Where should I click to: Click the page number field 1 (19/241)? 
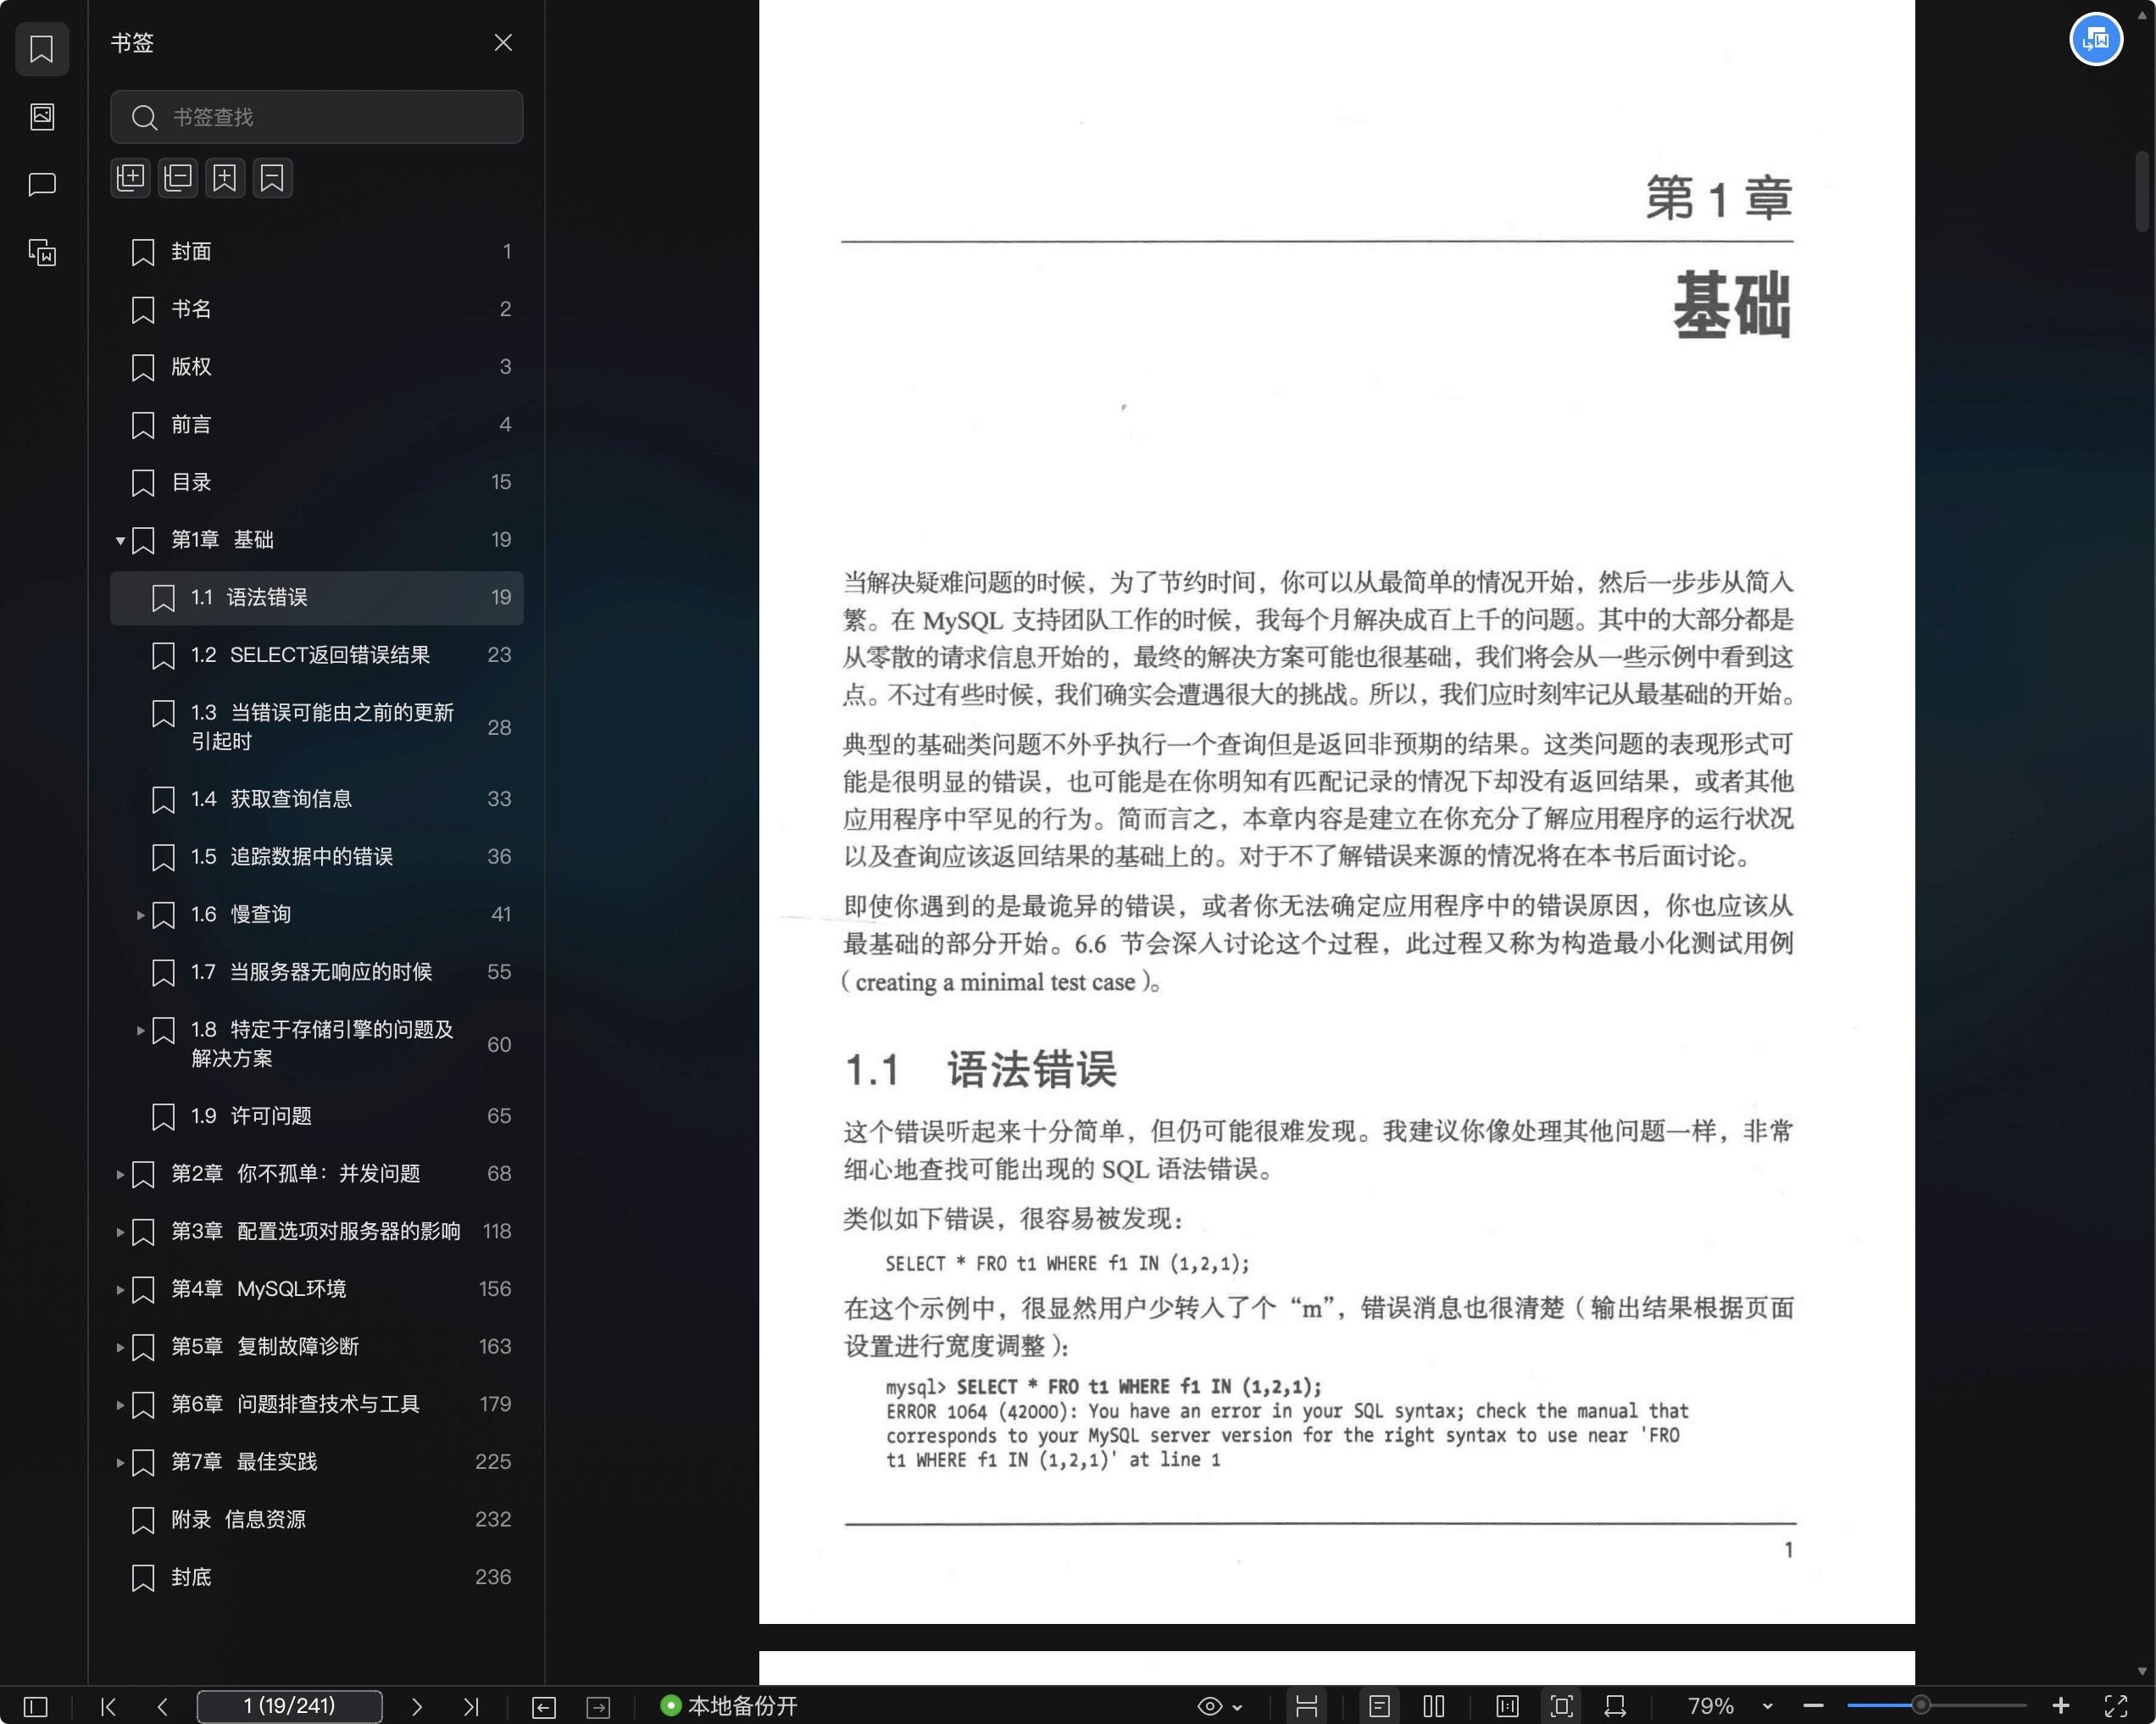(x=289, y=1706)
